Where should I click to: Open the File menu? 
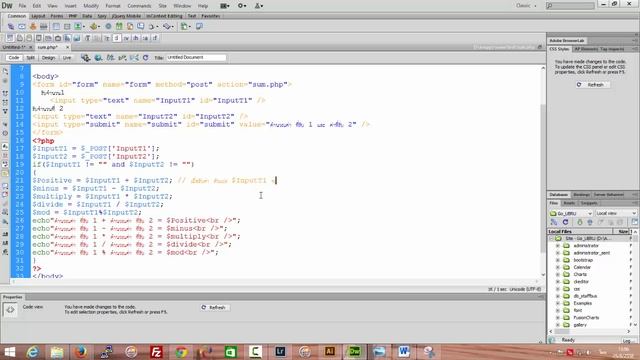coord(22,6)
